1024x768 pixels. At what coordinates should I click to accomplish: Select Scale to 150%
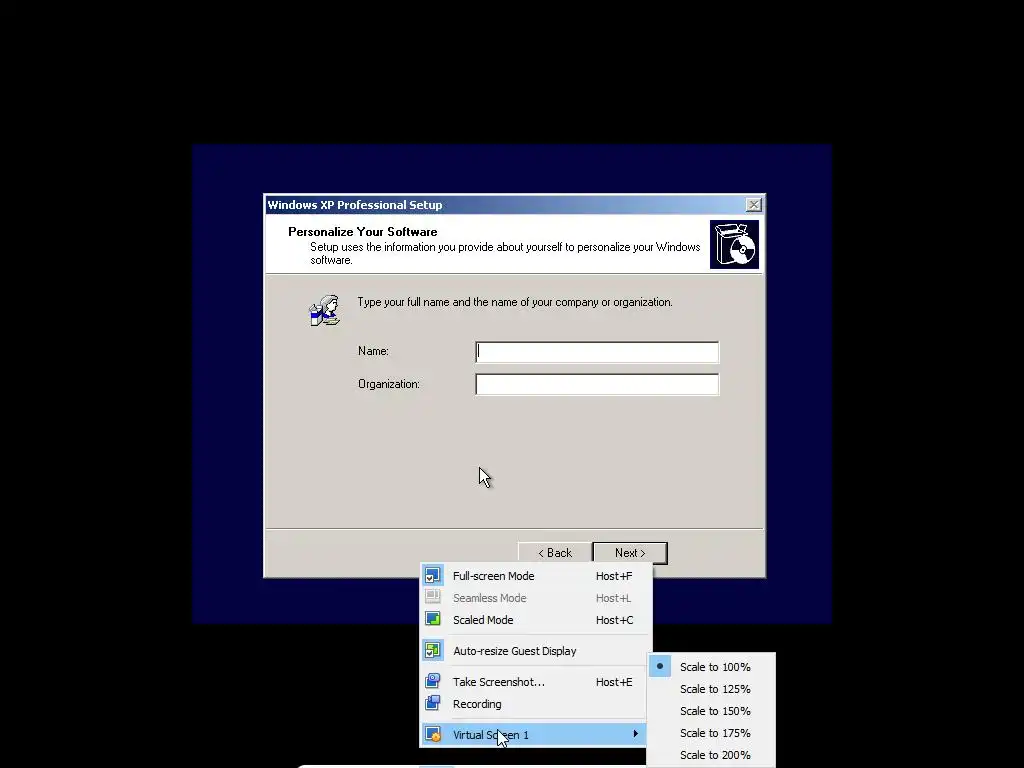712,711
